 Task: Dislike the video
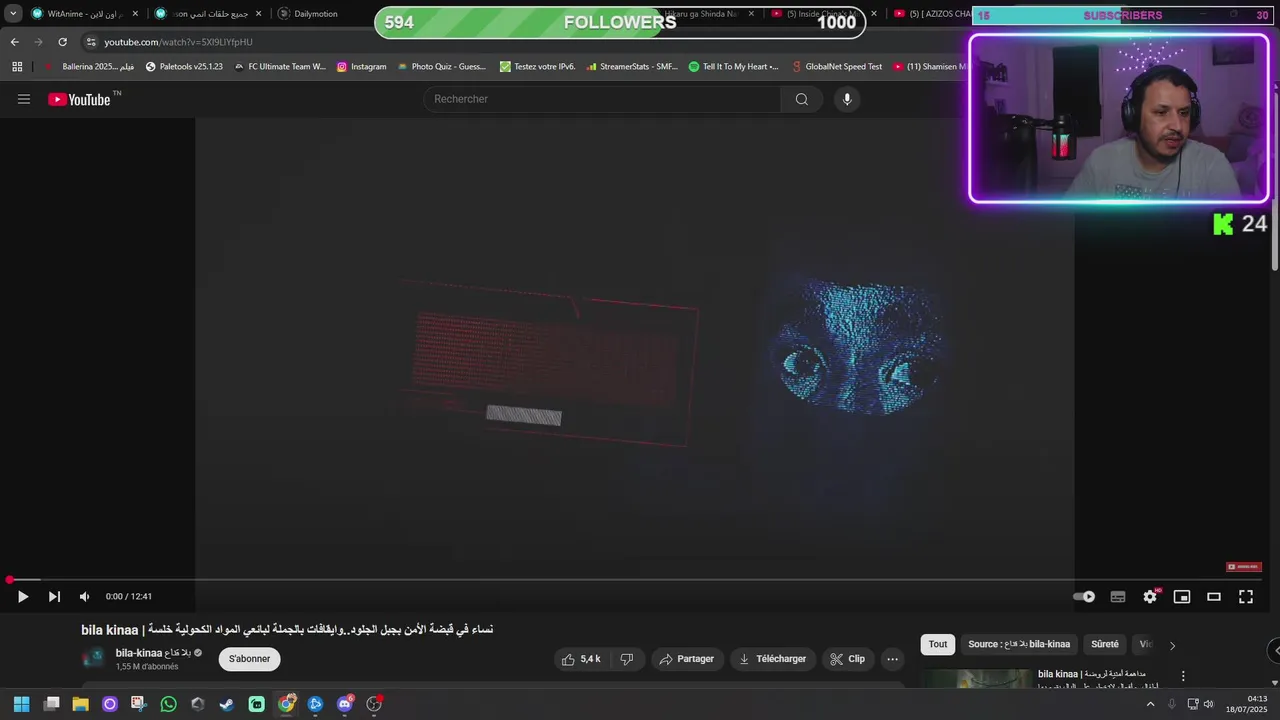coord(627,659)
